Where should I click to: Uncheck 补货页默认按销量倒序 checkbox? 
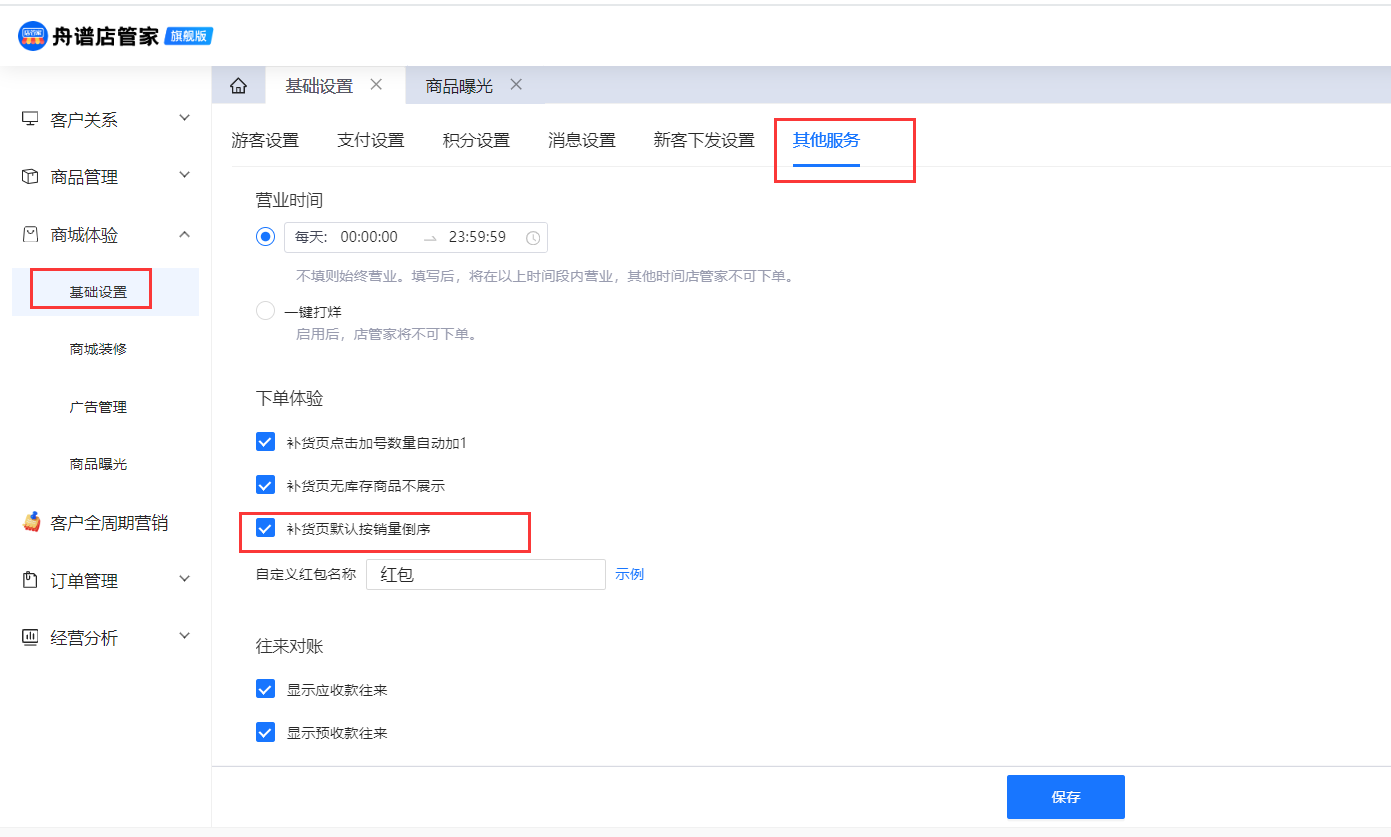(x=265, y=528)
